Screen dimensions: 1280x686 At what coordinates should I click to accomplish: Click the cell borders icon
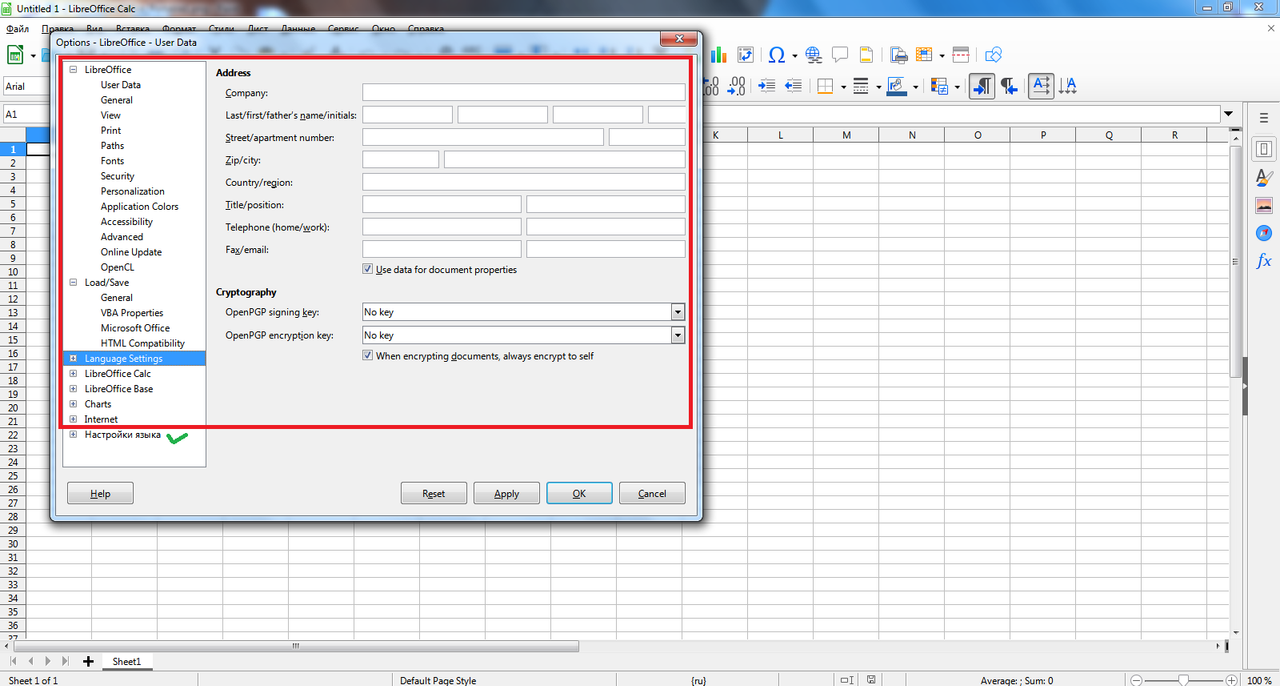(x=825, y=87)
